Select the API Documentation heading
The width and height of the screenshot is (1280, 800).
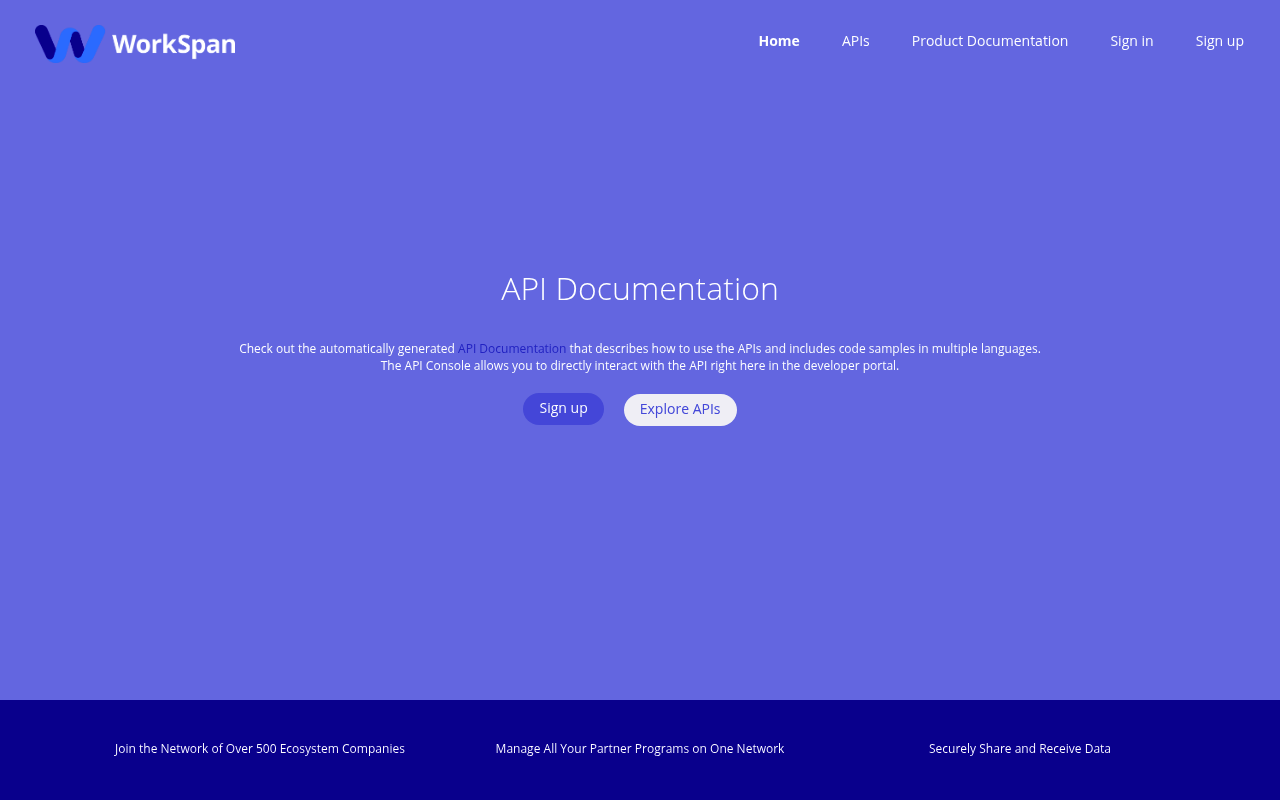(640, 289)
